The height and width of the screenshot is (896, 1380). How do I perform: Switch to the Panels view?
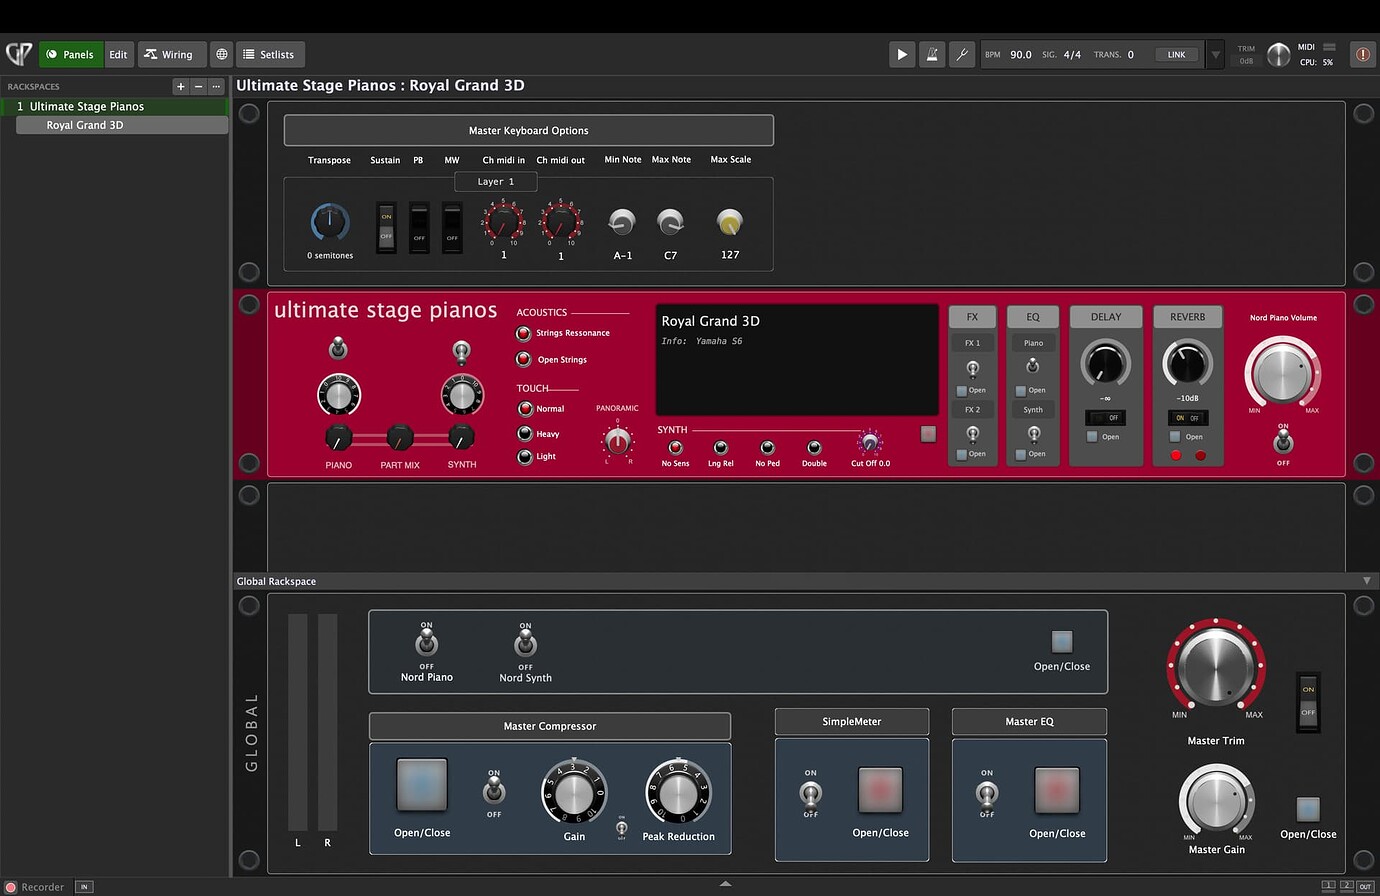(70, 54)
